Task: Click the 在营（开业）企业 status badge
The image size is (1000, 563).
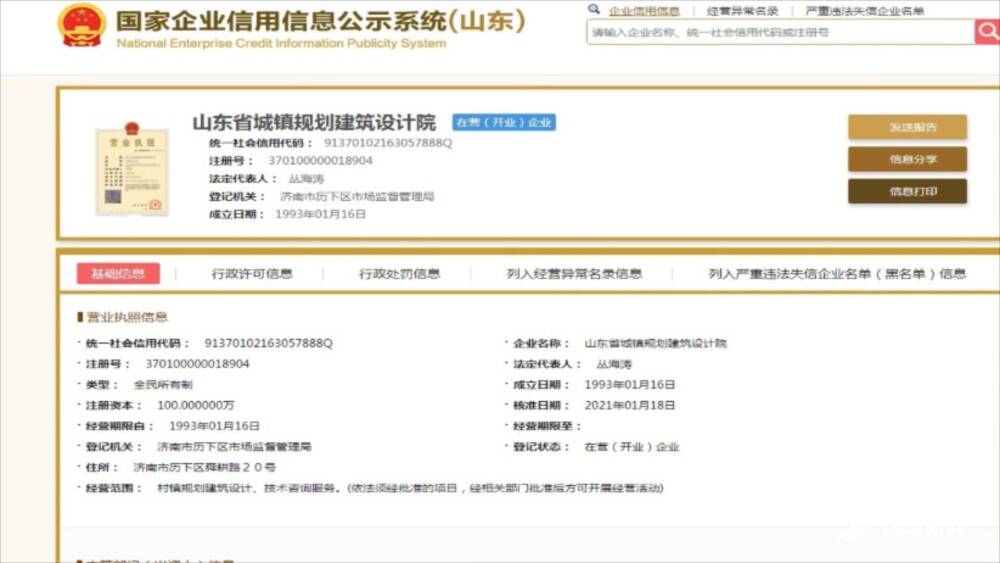Action: (503, 123)
